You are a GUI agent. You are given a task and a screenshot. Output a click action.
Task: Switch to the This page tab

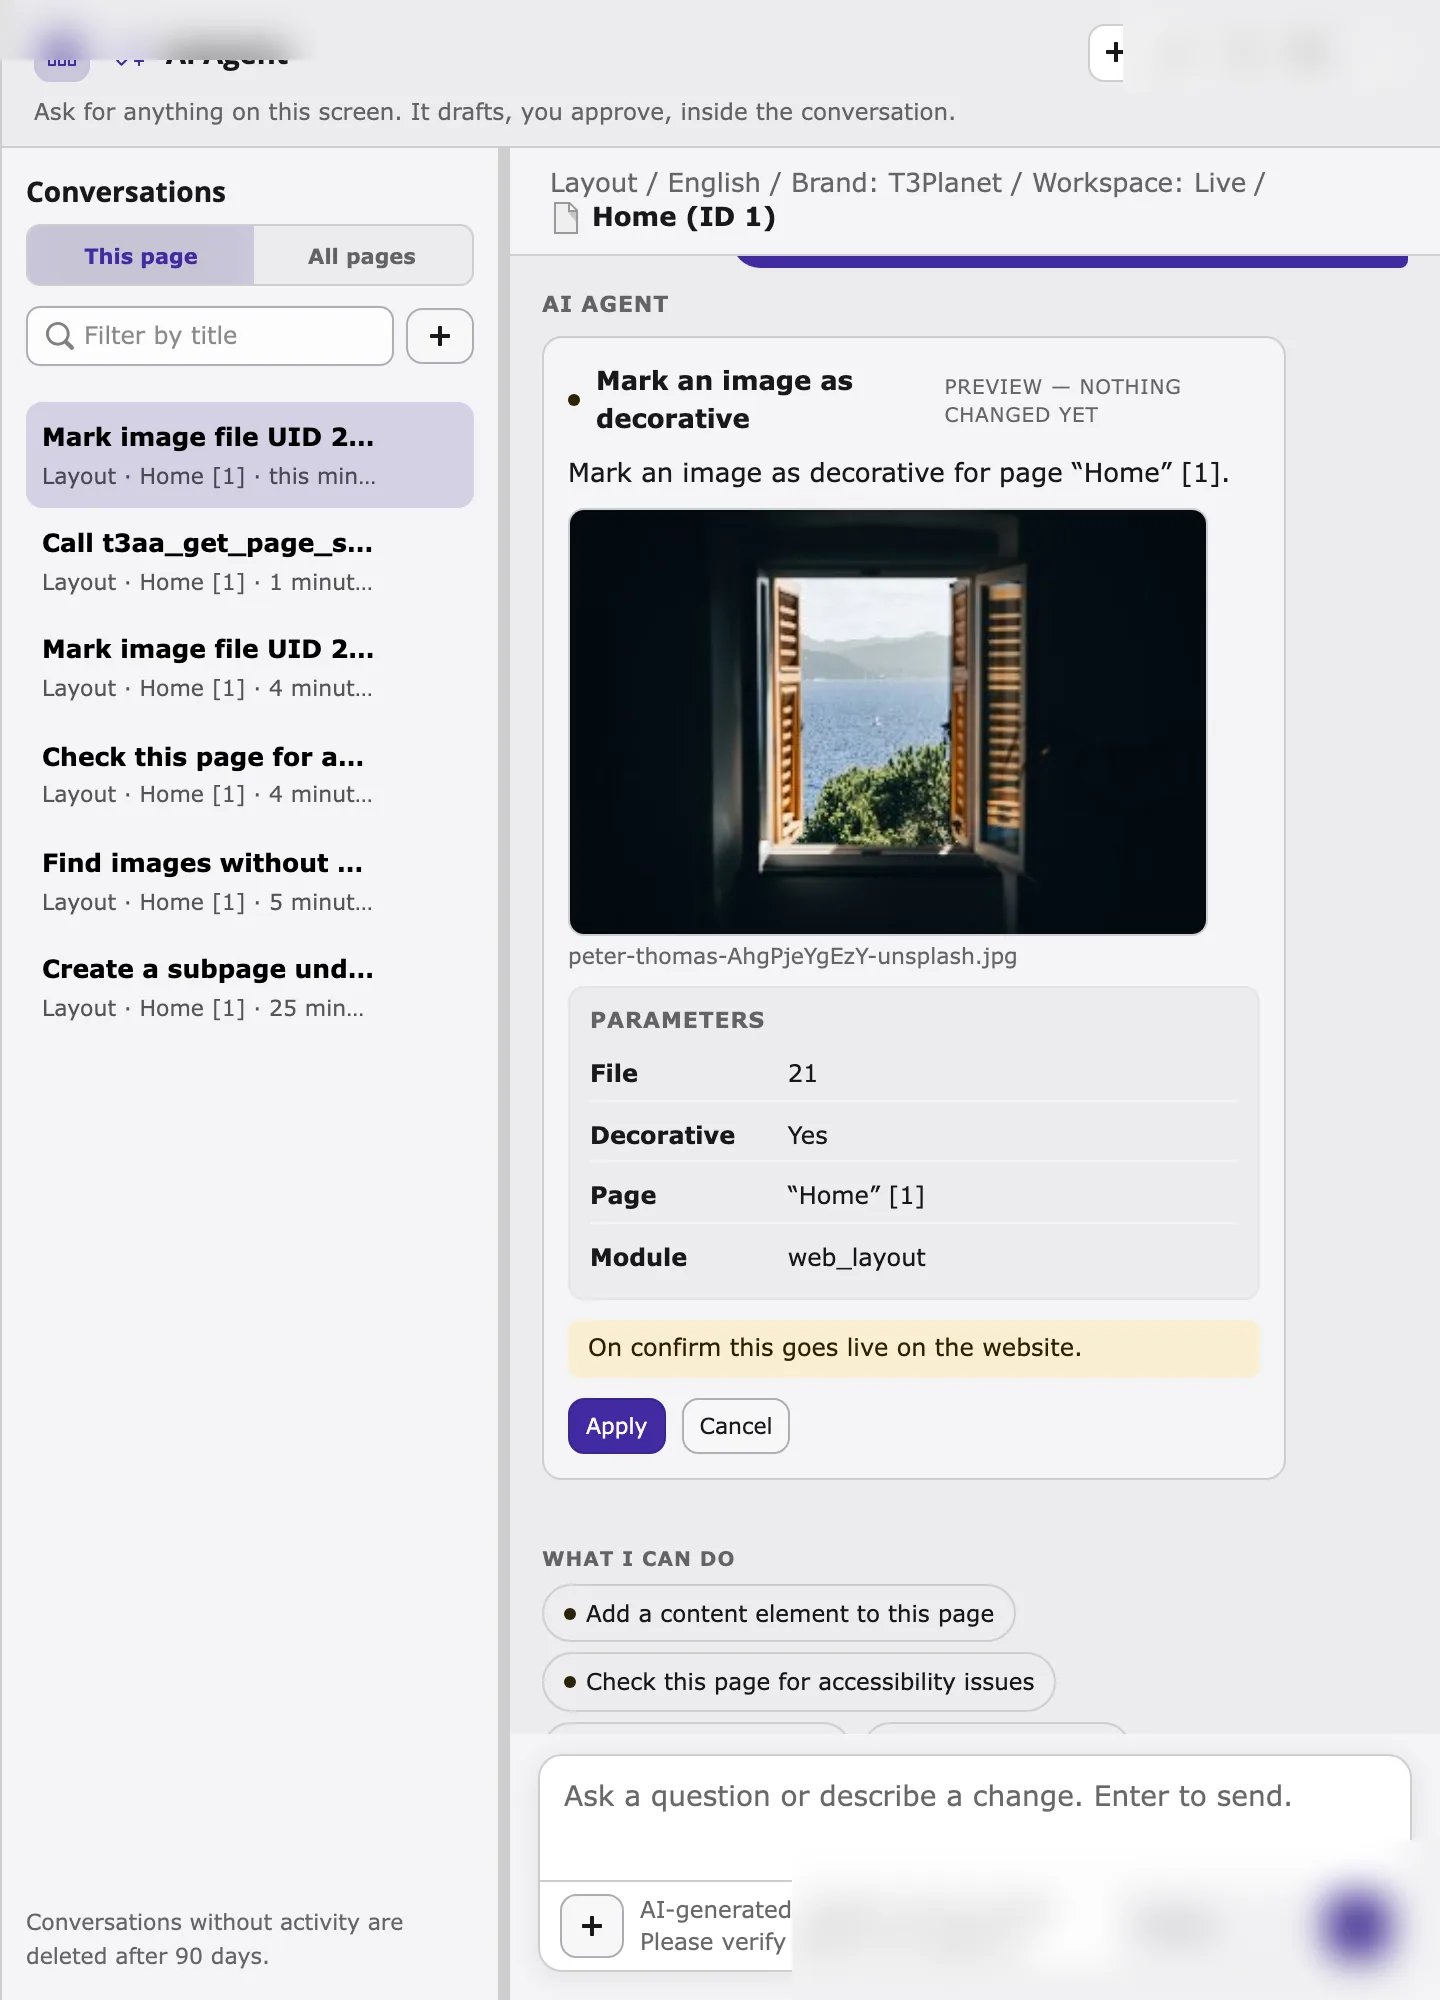click(x=141, y=256)
